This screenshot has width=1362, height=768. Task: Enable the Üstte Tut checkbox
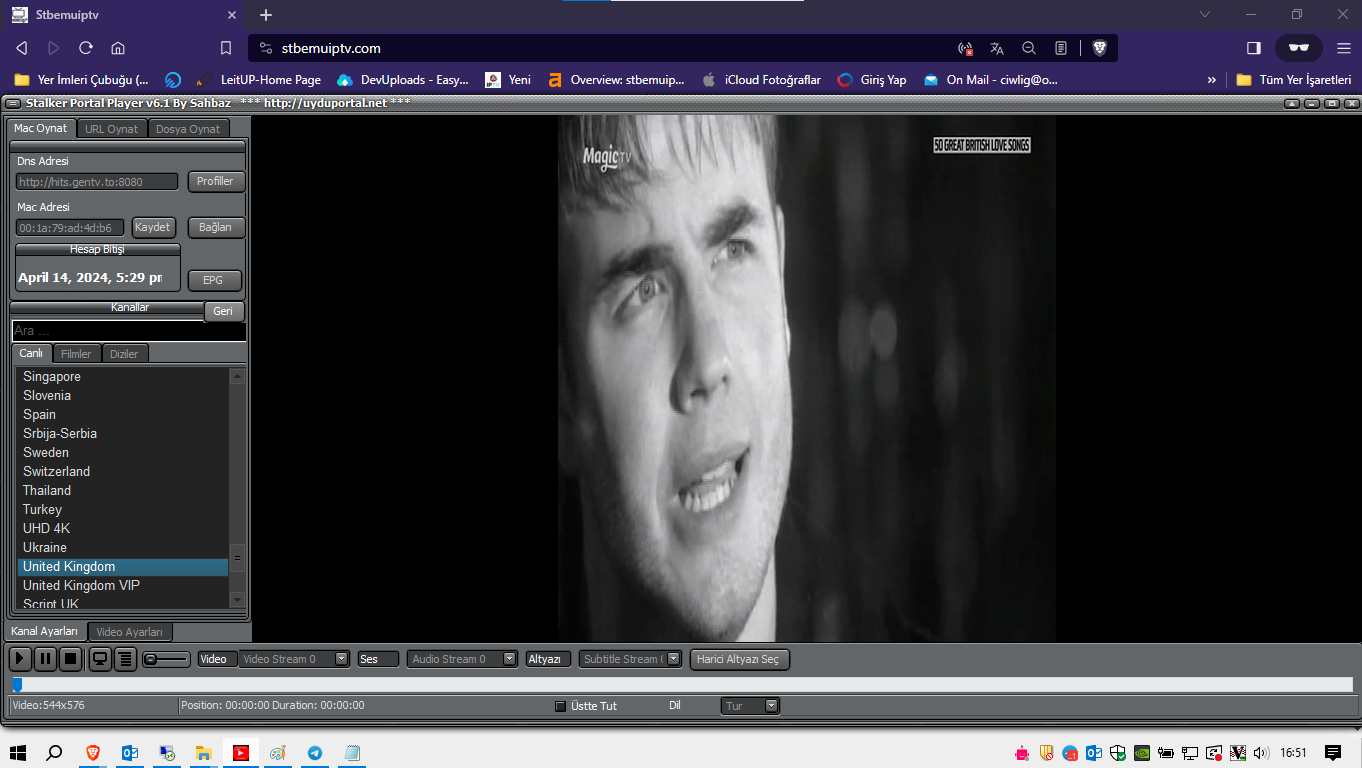[x=560, y=706]
